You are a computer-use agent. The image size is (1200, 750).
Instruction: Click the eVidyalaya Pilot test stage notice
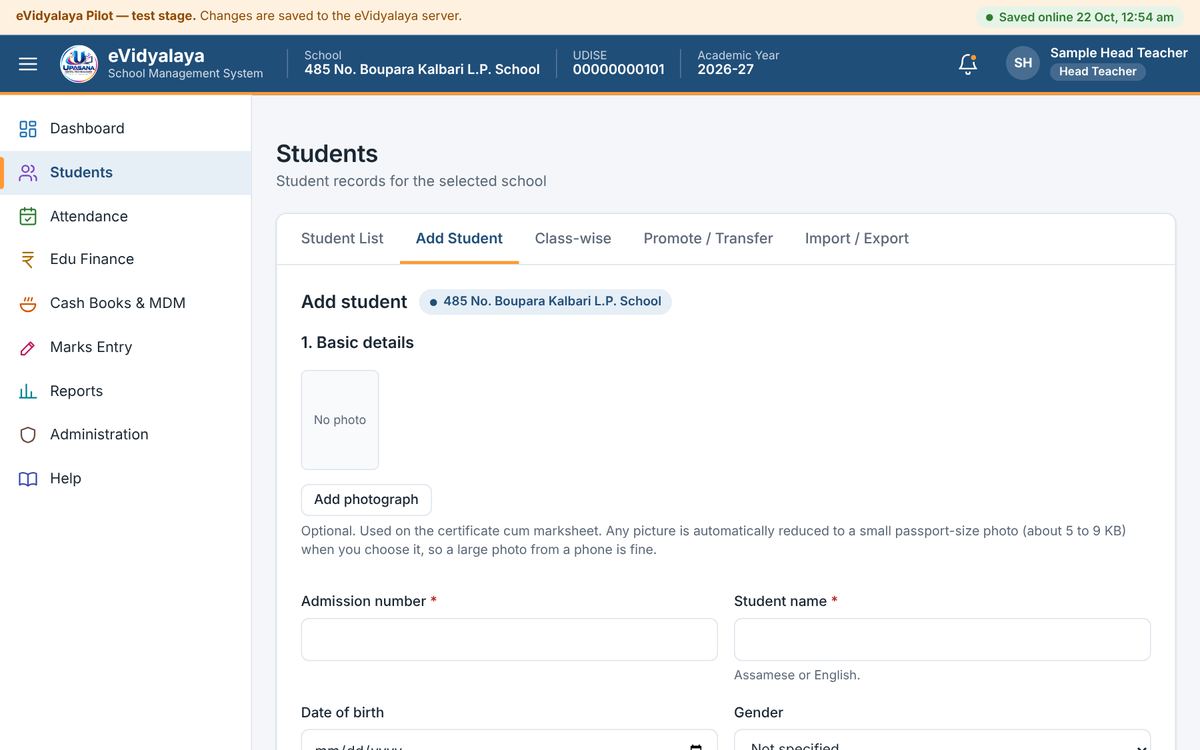tap(239, 16)
